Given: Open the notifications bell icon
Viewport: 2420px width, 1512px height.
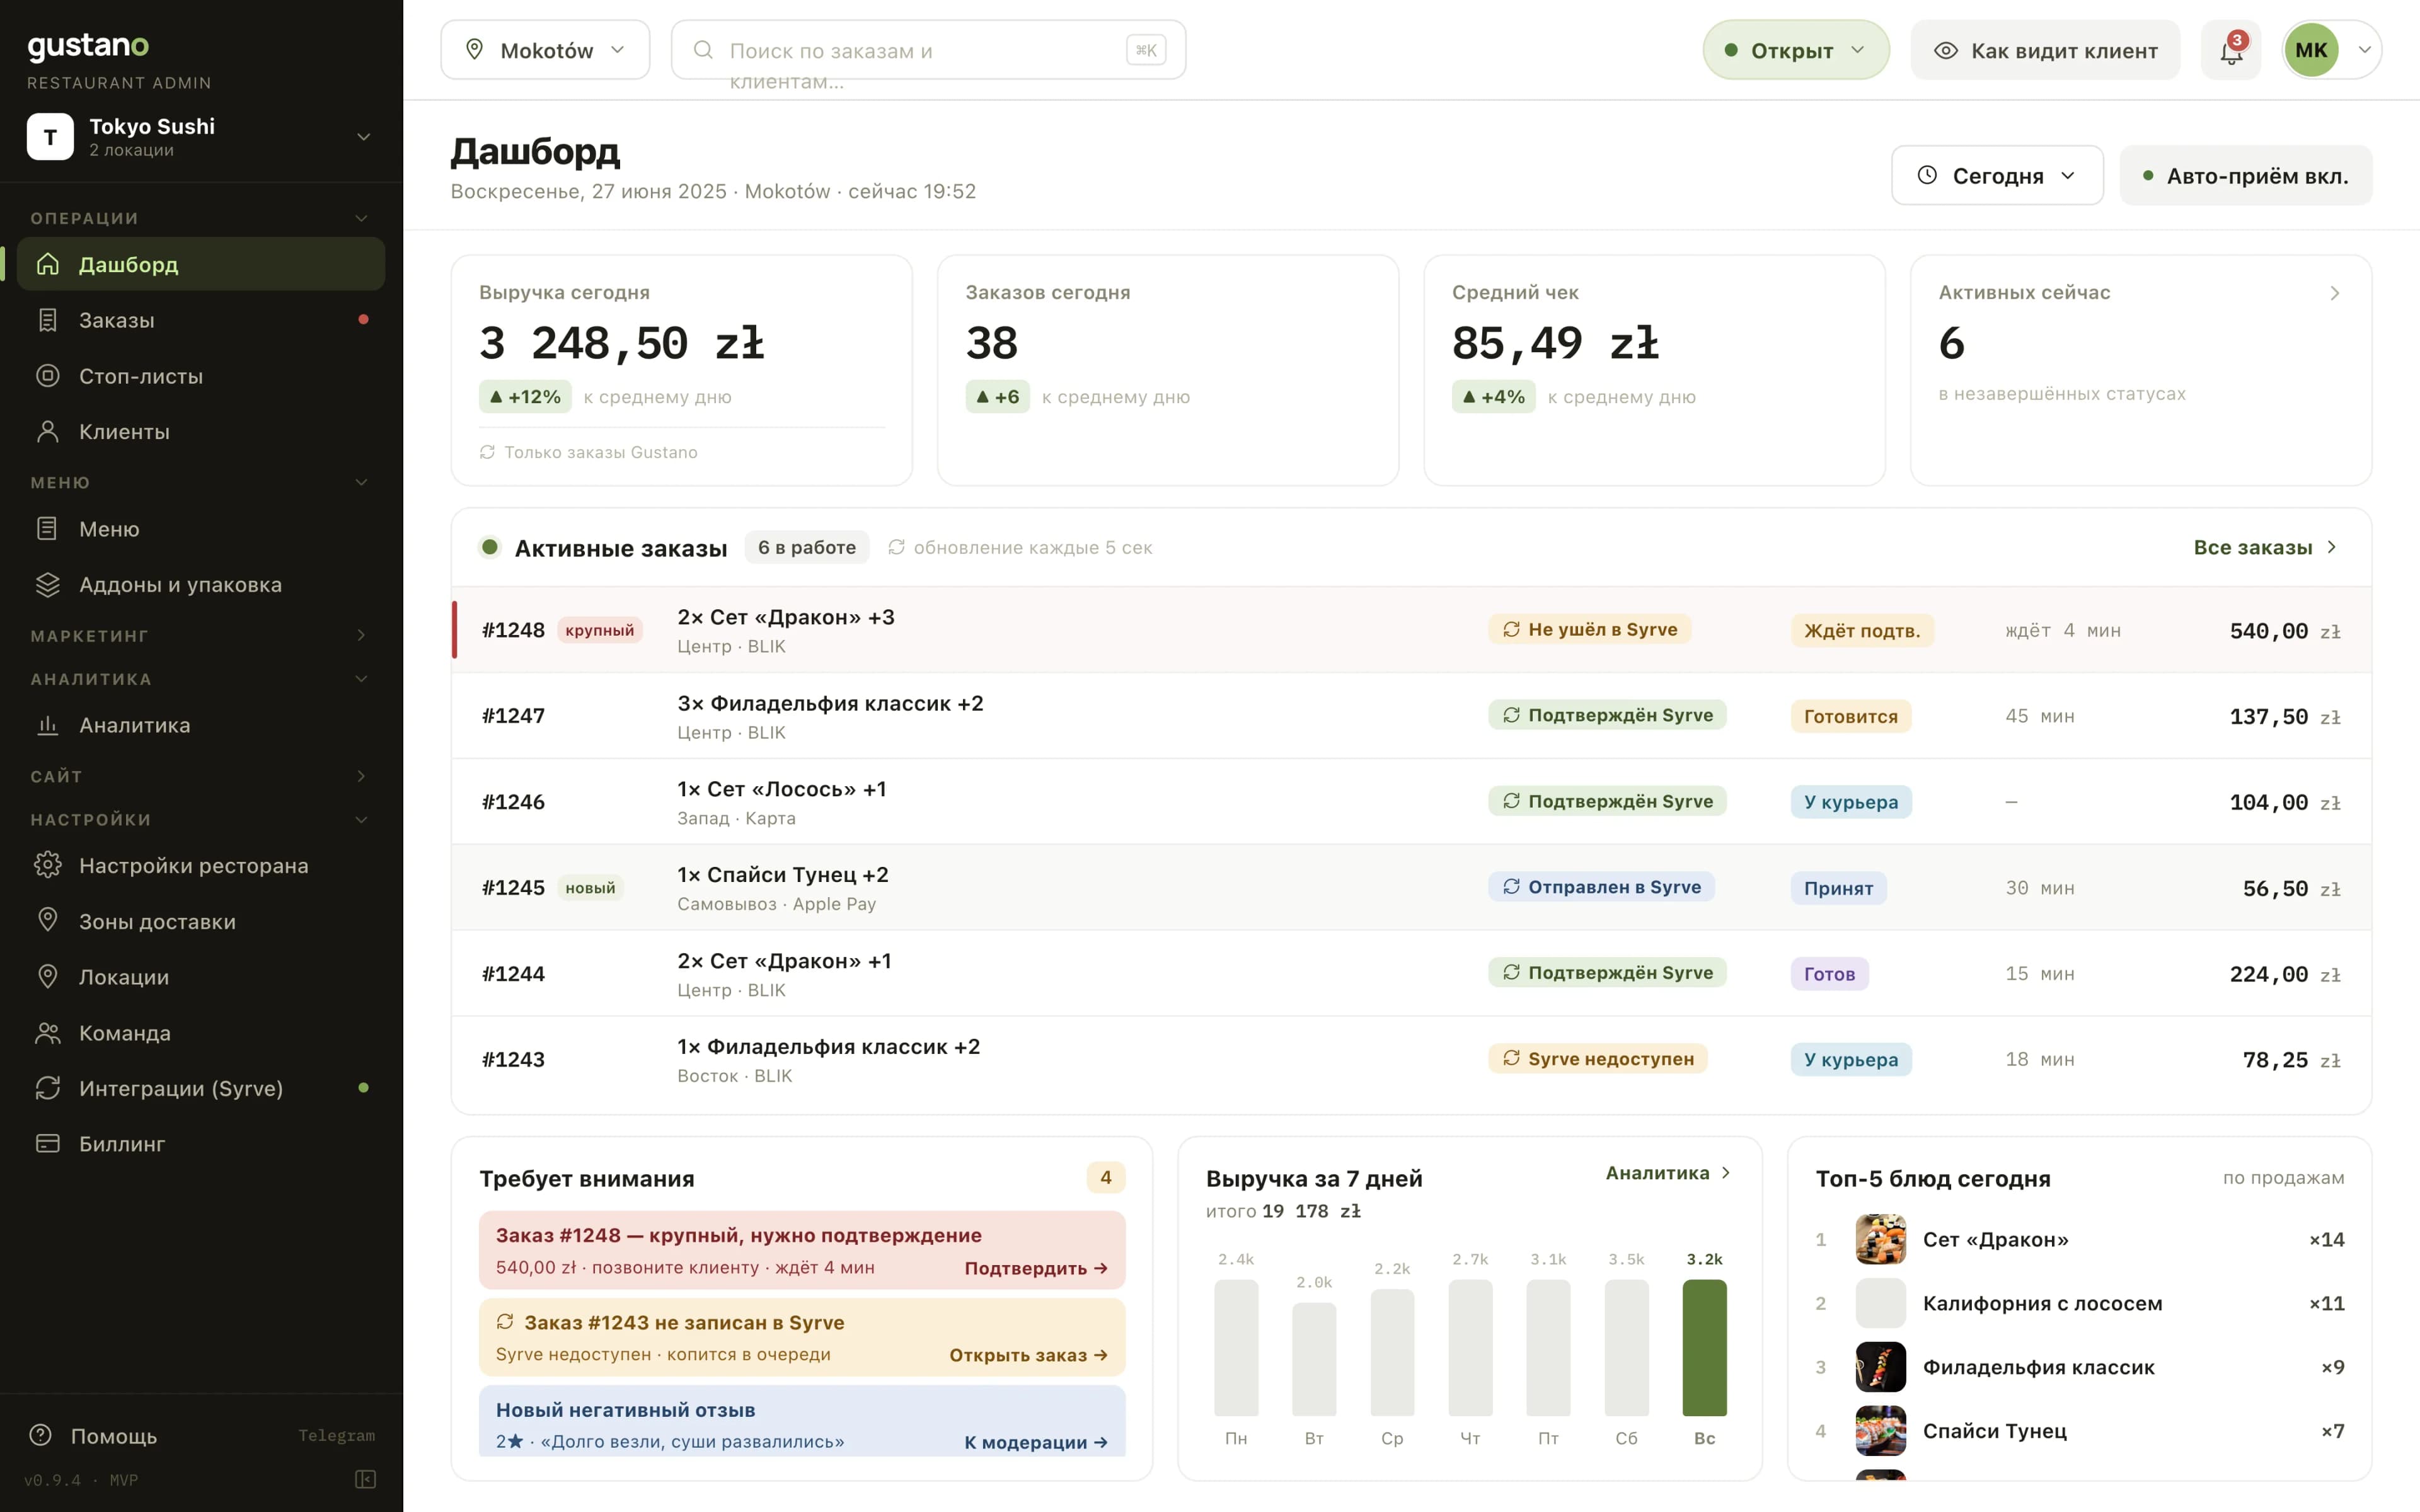Looking at the screenshot, I should click(2230, 50).
